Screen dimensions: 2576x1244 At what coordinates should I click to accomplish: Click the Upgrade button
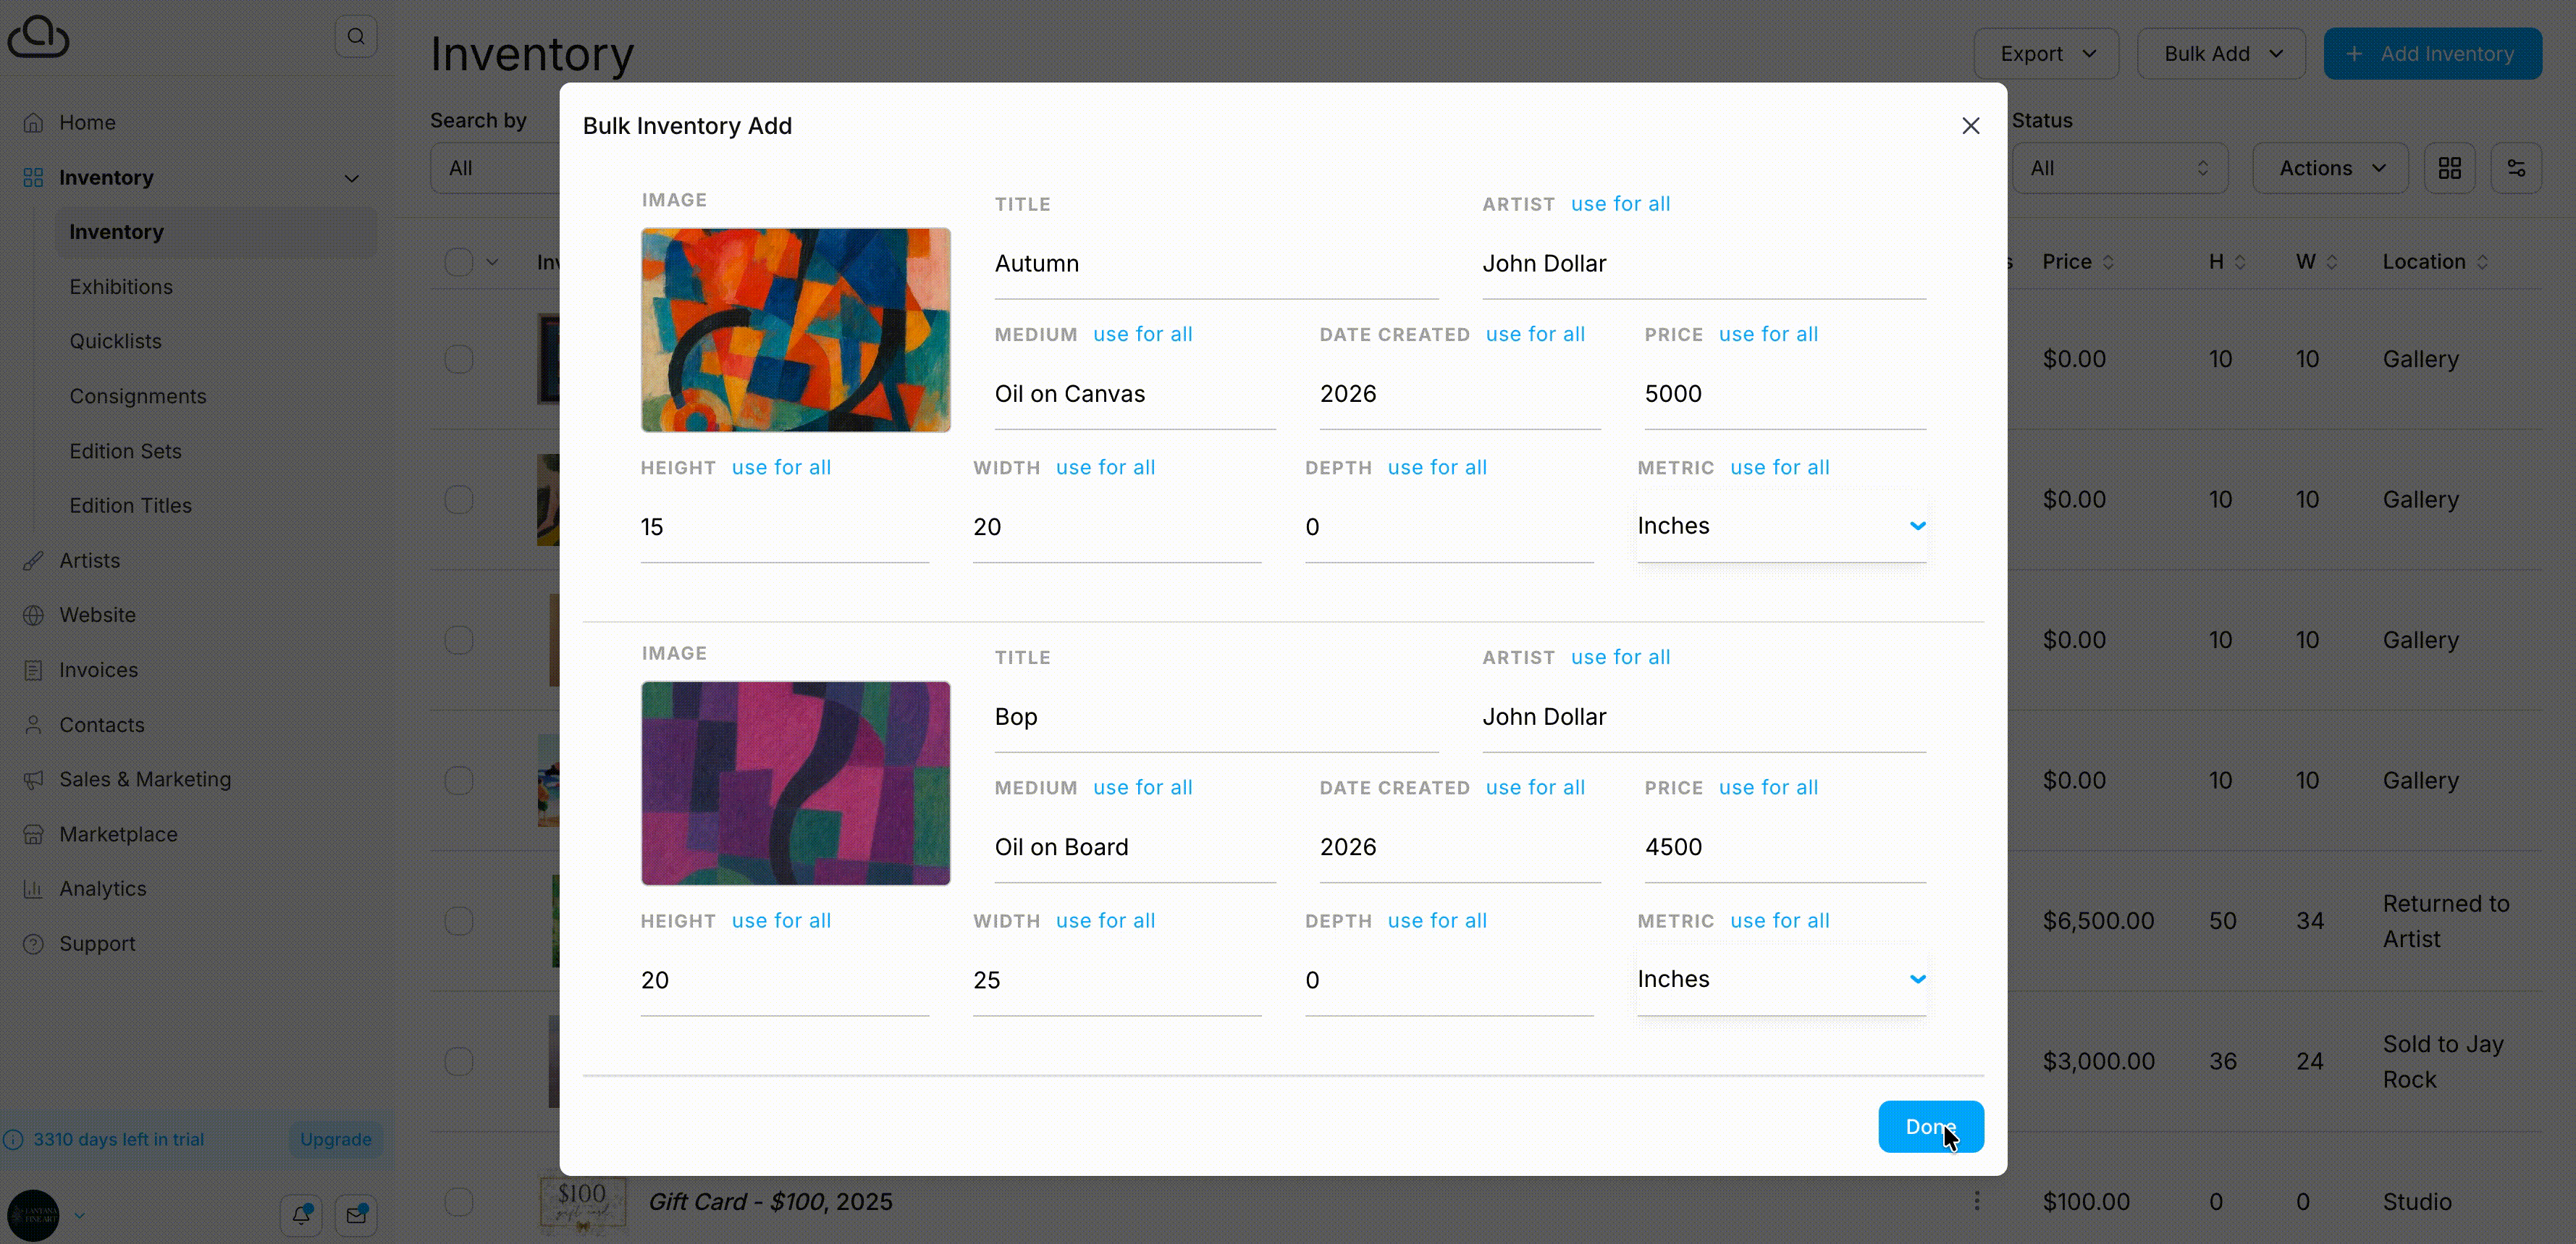point(336,1139)
